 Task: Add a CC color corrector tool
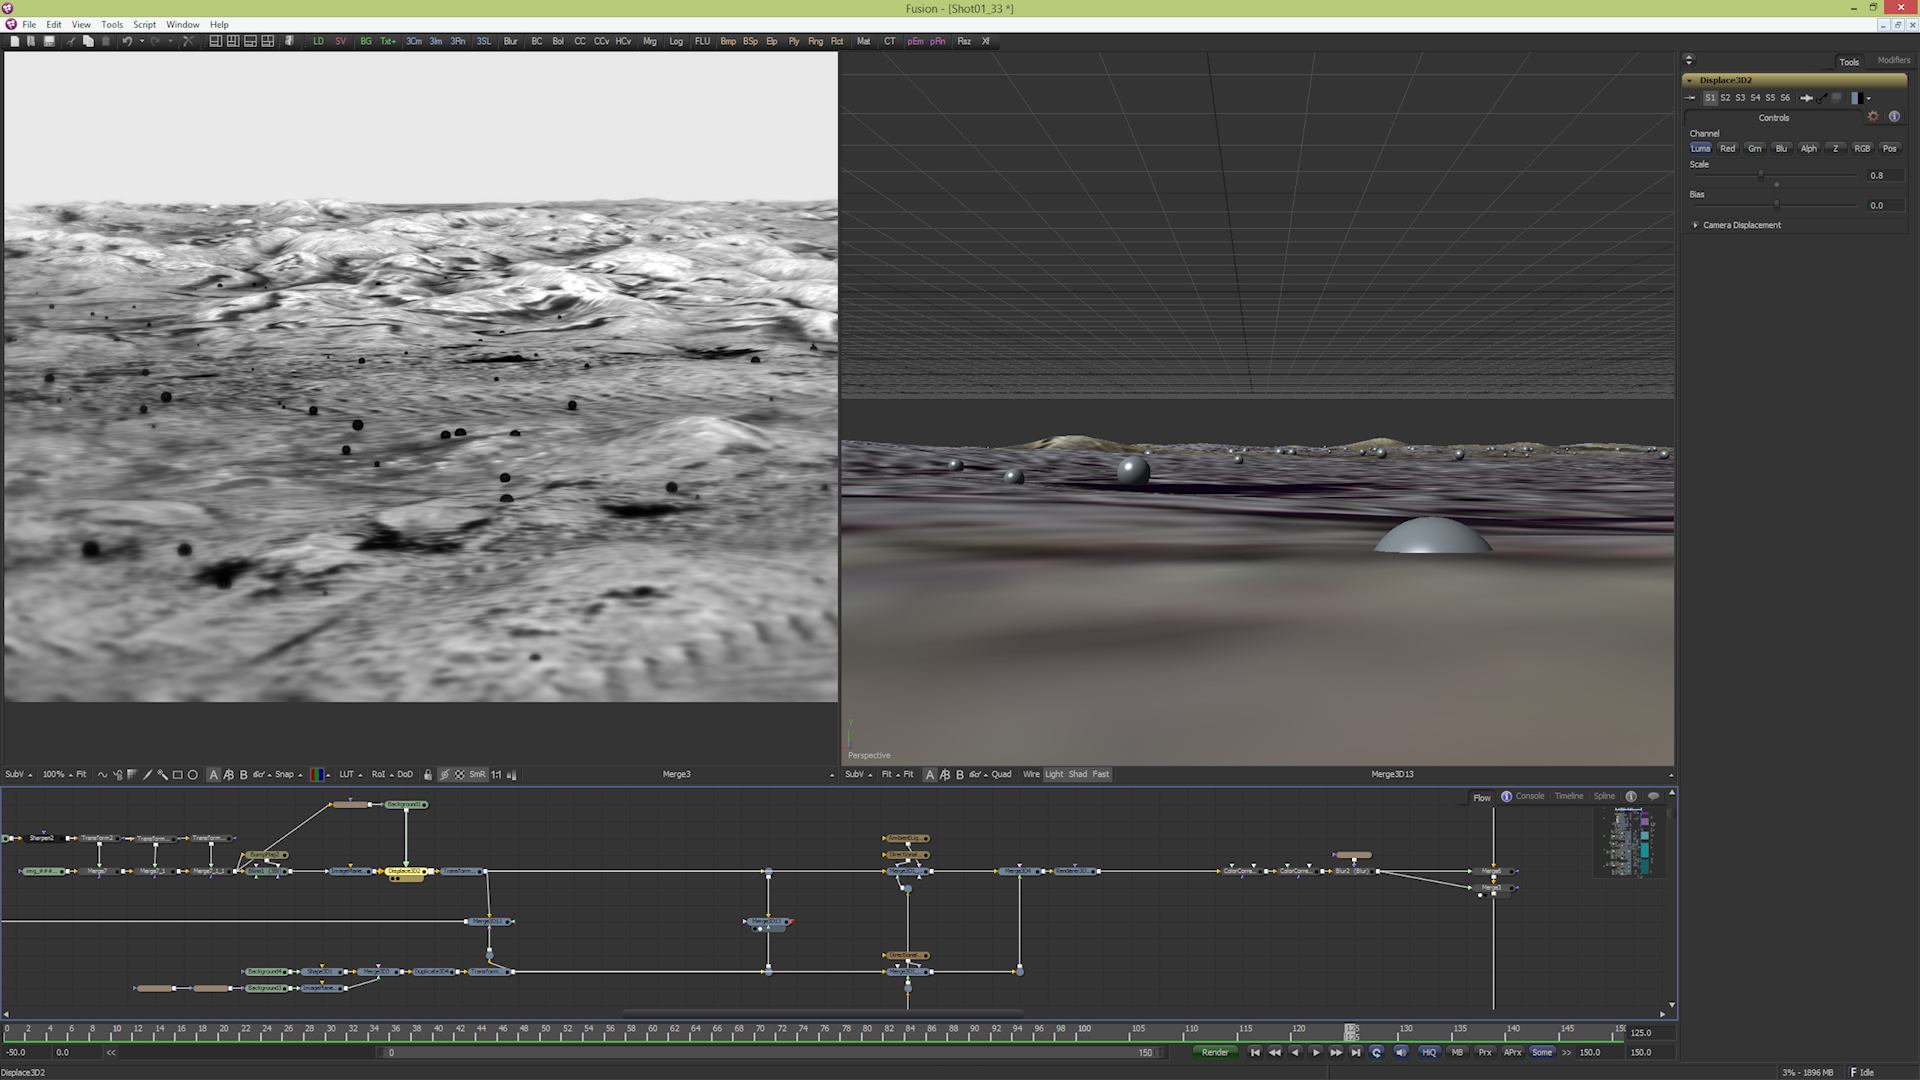pyautogui.click(x=580, y=41)
